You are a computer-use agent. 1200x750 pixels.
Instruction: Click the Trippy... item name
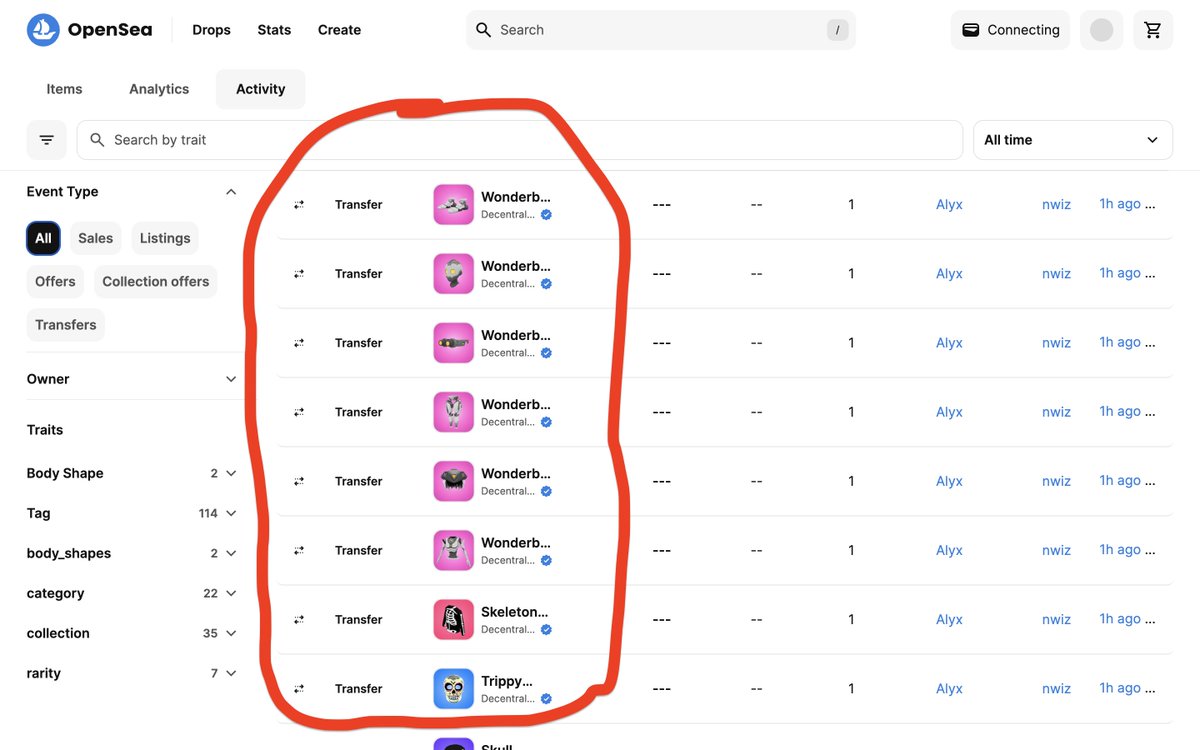[507, 681]
